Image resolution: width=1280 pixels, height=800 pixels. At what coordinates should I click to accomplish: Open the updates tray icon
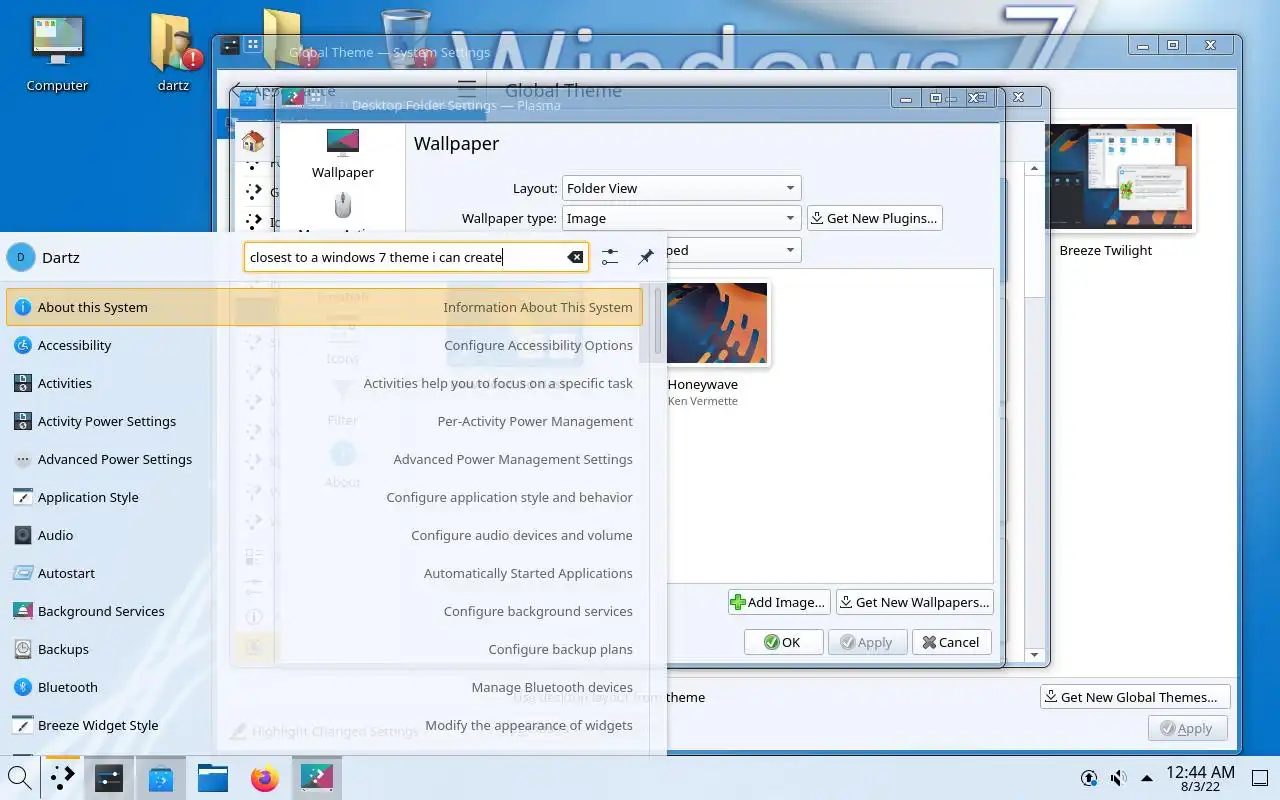pos(1089,778)
